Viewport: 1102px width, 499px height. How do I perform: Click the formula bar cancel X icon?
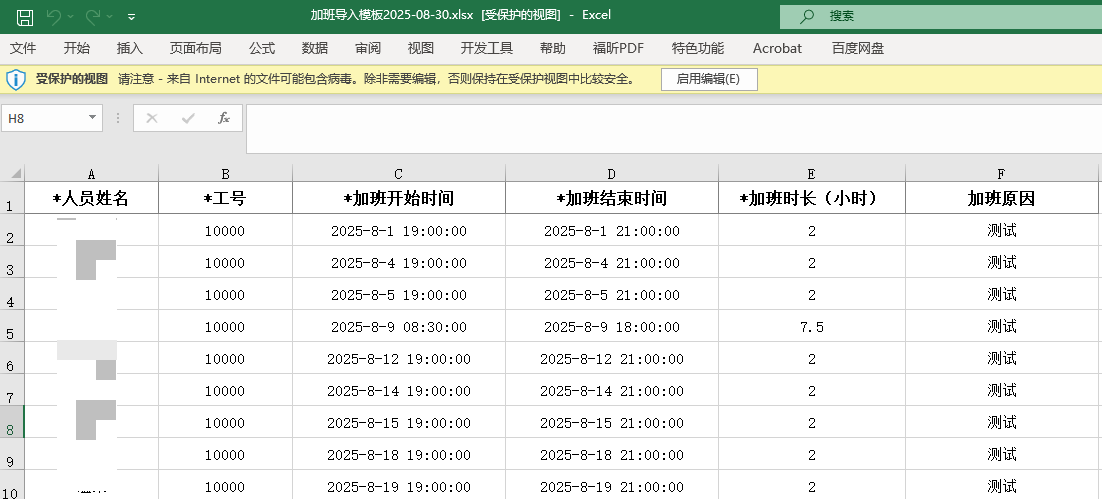[151, 118]
